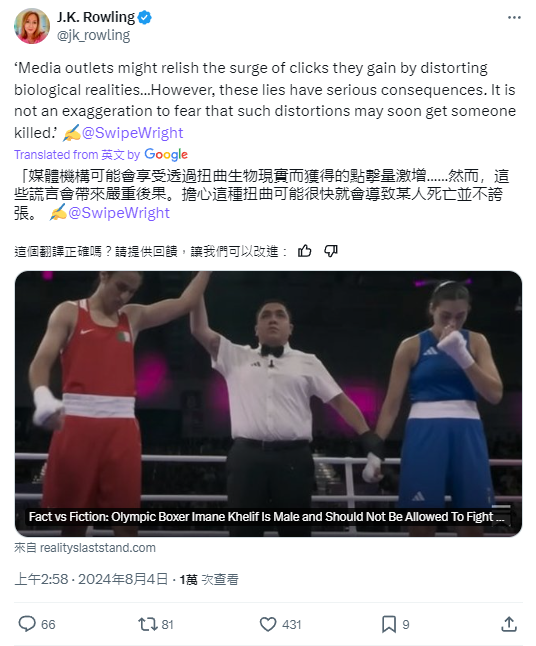This screenshot has height=646, width=536.
Task: Click the J.K. Rowling display name
Action: point(96,17)
